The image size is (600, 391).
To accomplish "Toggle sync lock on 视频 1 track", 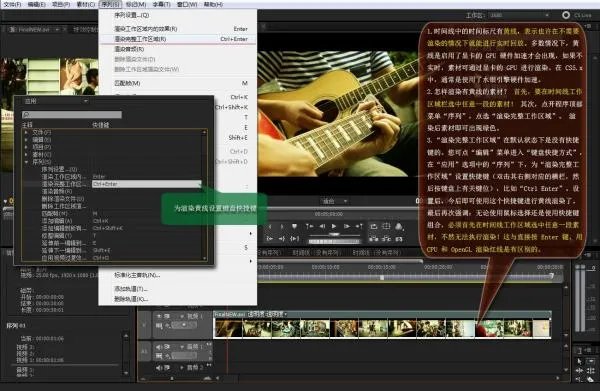I will point(167,316).
